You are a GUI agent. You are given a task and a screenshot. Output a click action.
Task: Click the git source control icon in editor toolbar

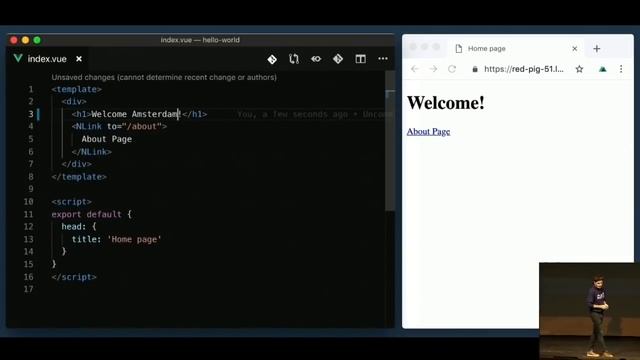click(272, 59)
